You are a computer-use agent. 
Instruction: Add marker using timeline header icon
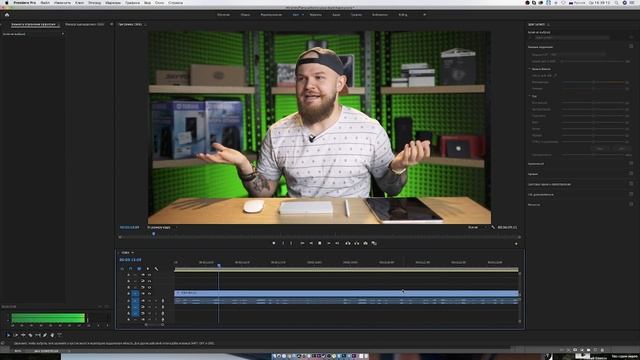(148, 269)
